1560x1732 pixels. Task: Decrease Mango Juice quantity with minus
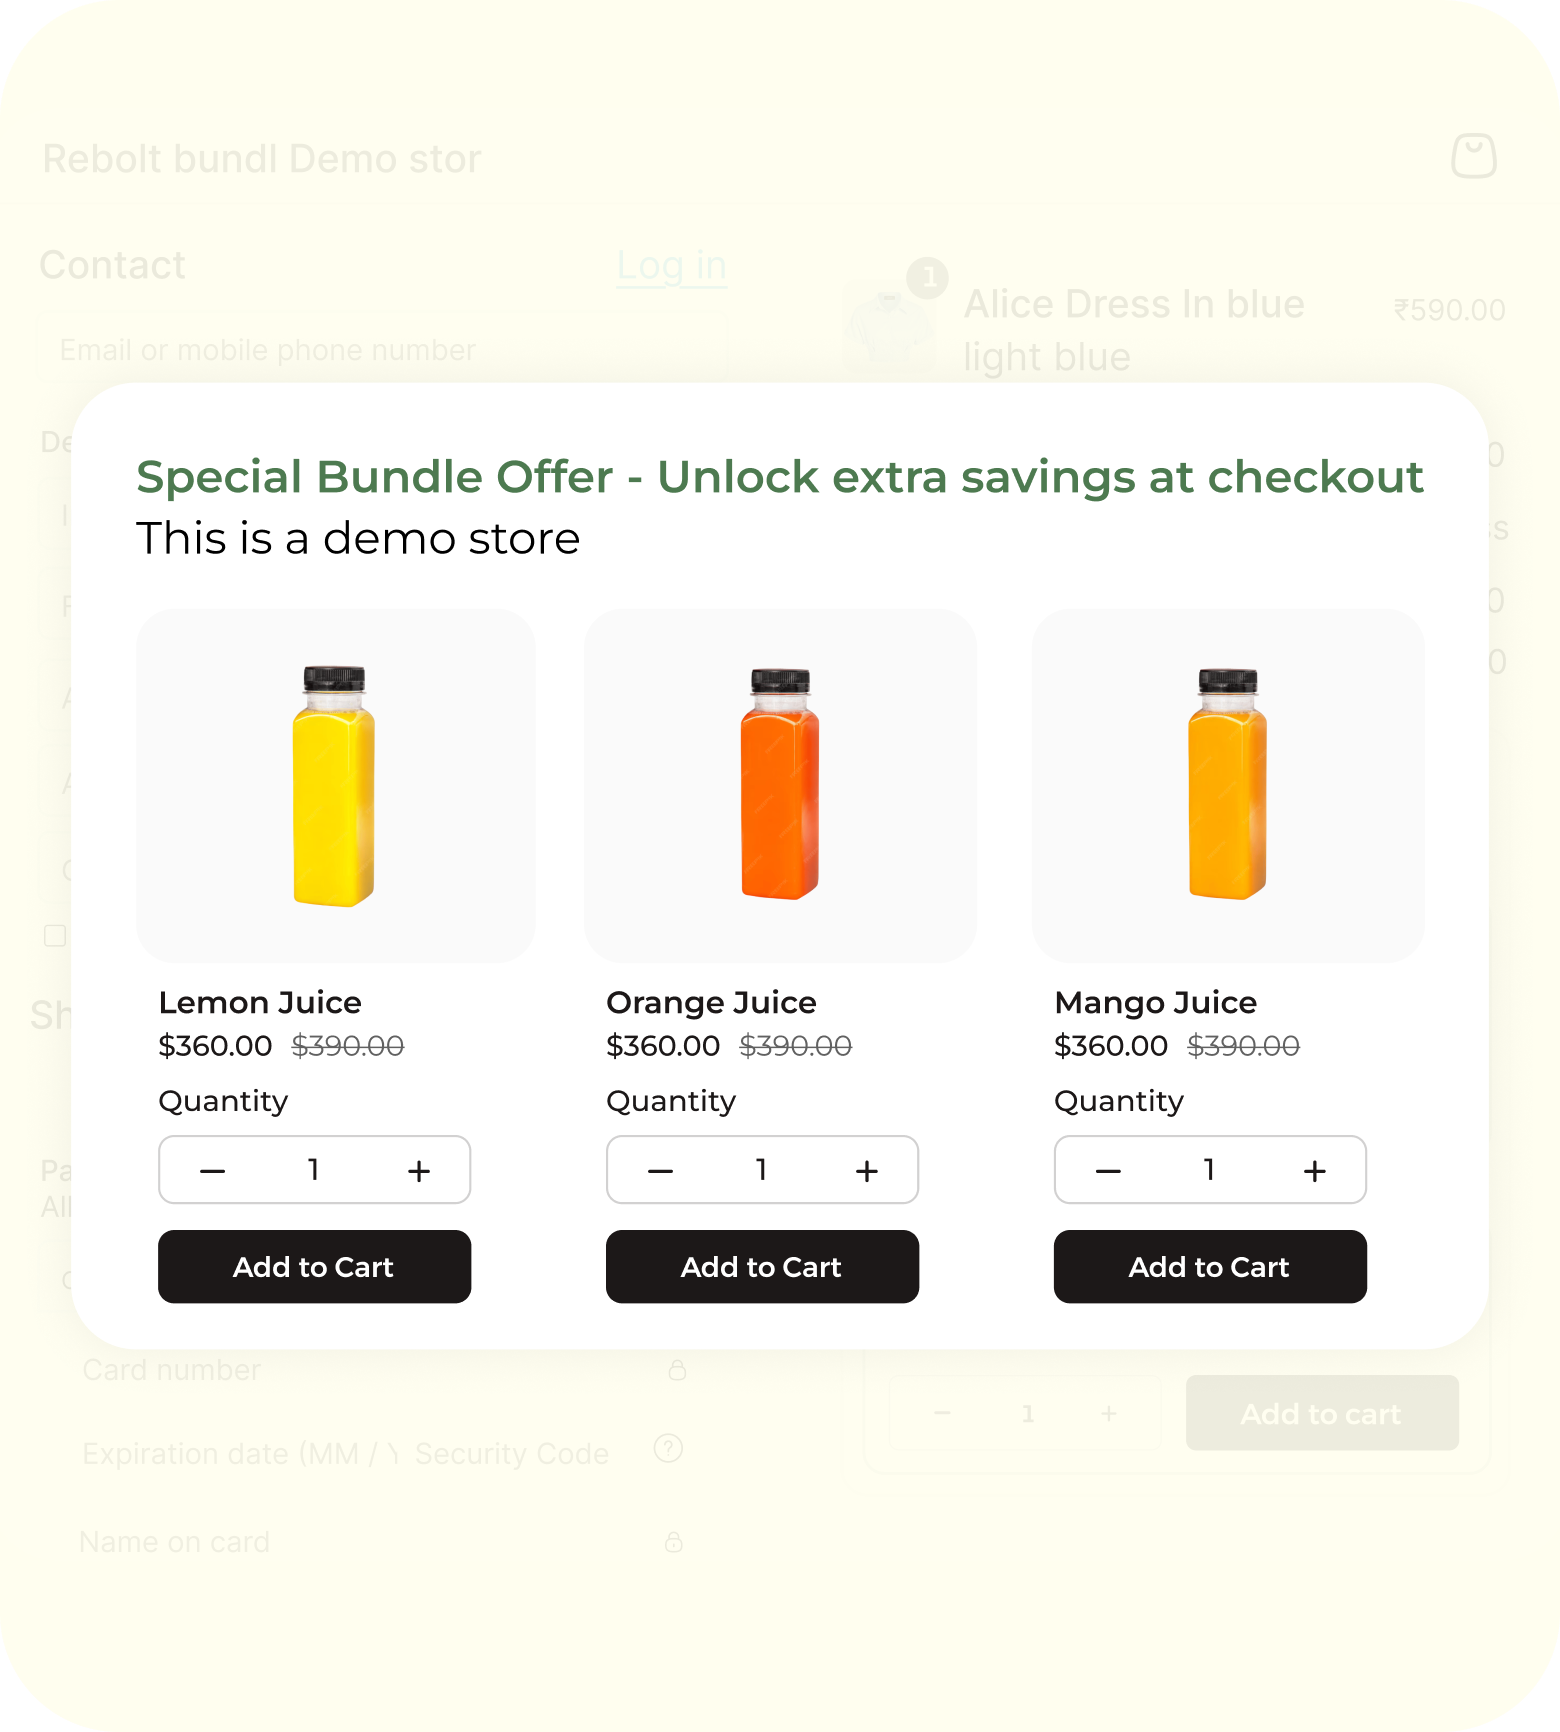click(1108, 1170)
